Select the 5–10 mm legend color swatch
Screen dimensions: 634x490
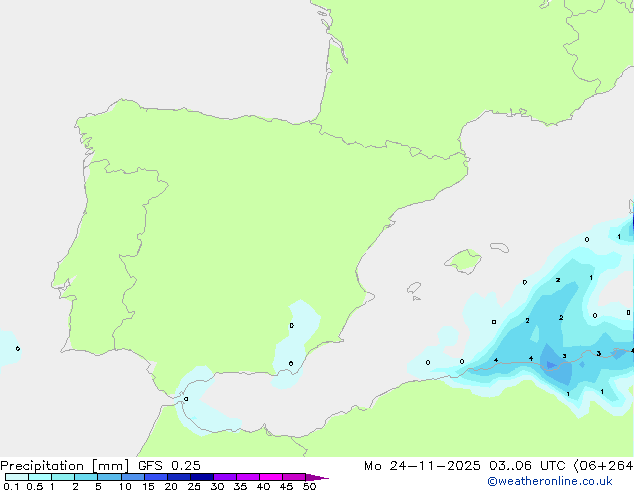coord(109,477)
